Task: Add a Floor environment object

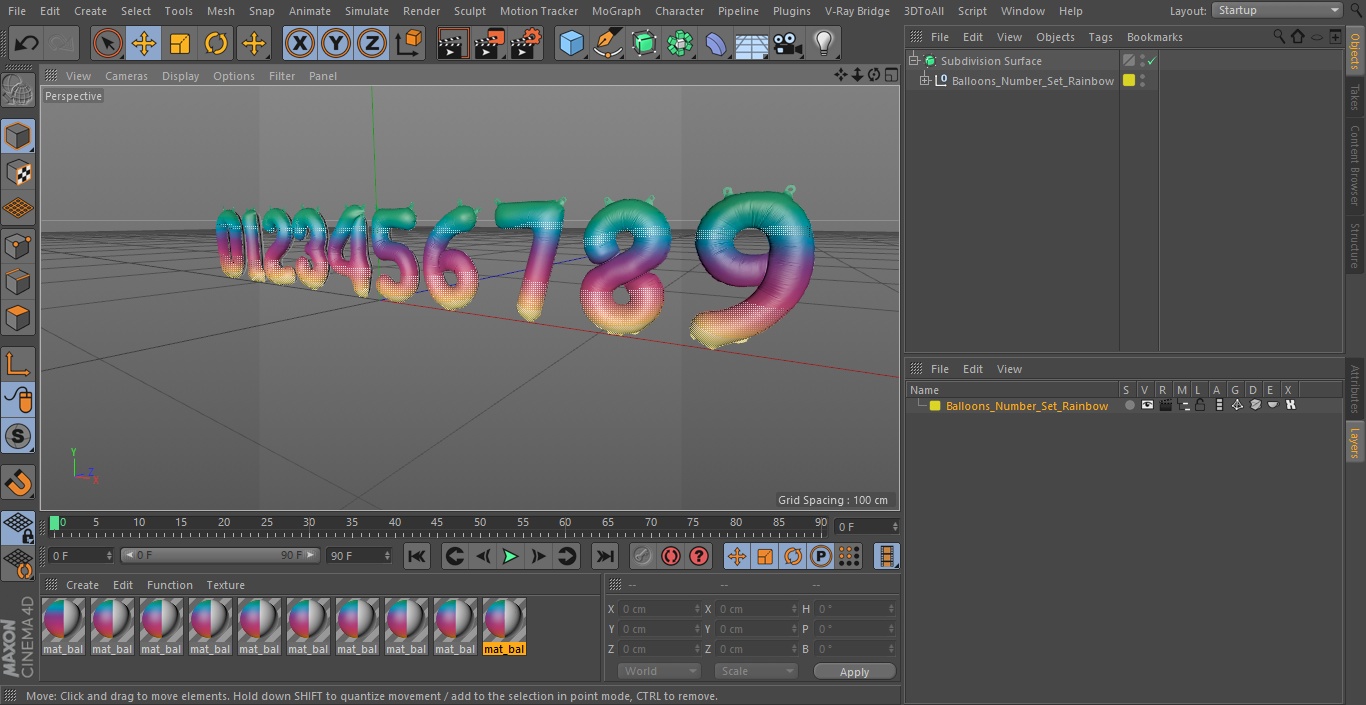Action: 752,44
